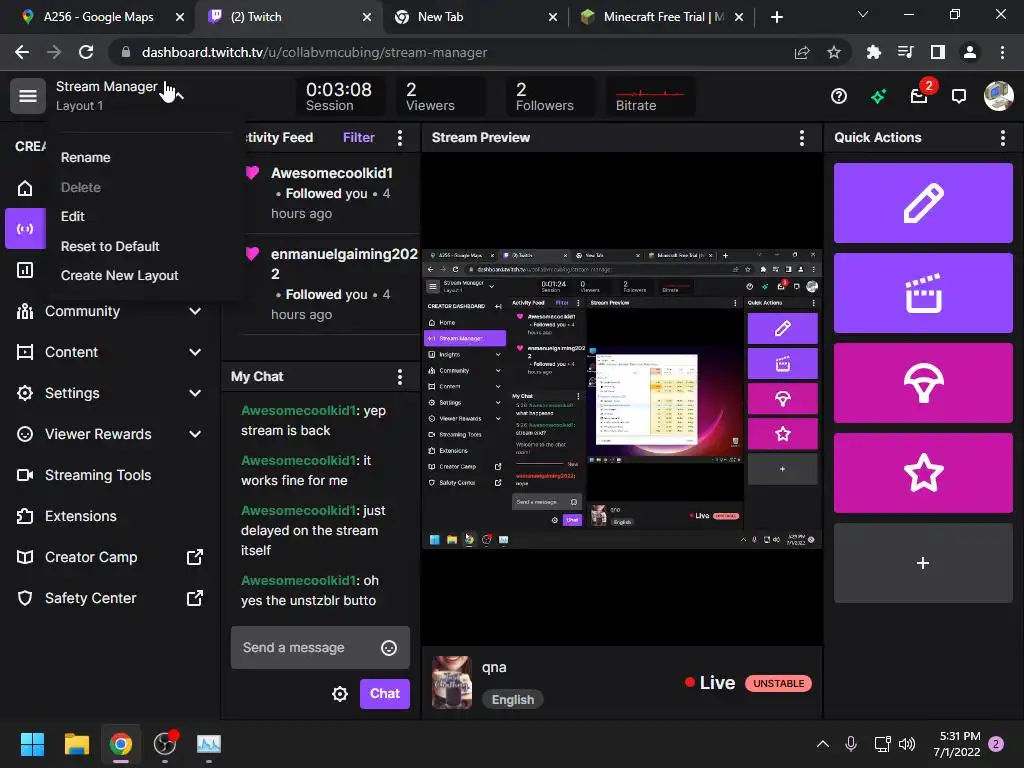Toggle the Chrome side panel icon
This screenshot has height=768, width=1024.
click(938, 53)
